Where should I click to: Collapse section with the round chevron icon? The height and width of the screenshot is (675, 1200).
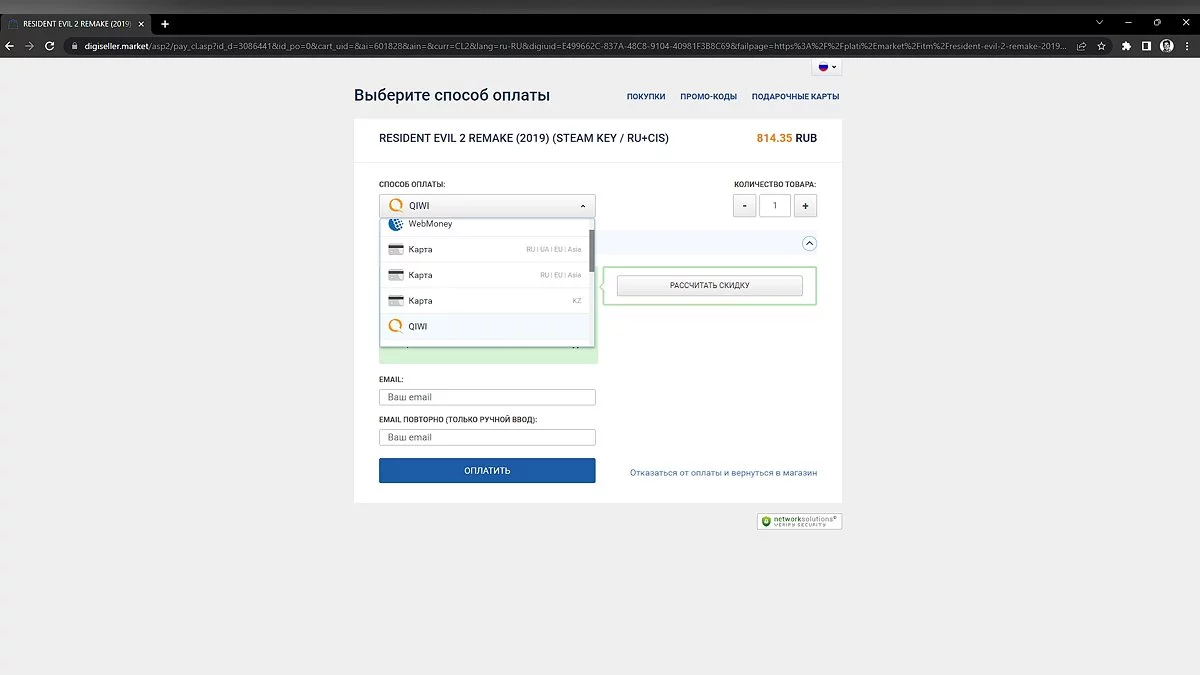tap(810, 243)
